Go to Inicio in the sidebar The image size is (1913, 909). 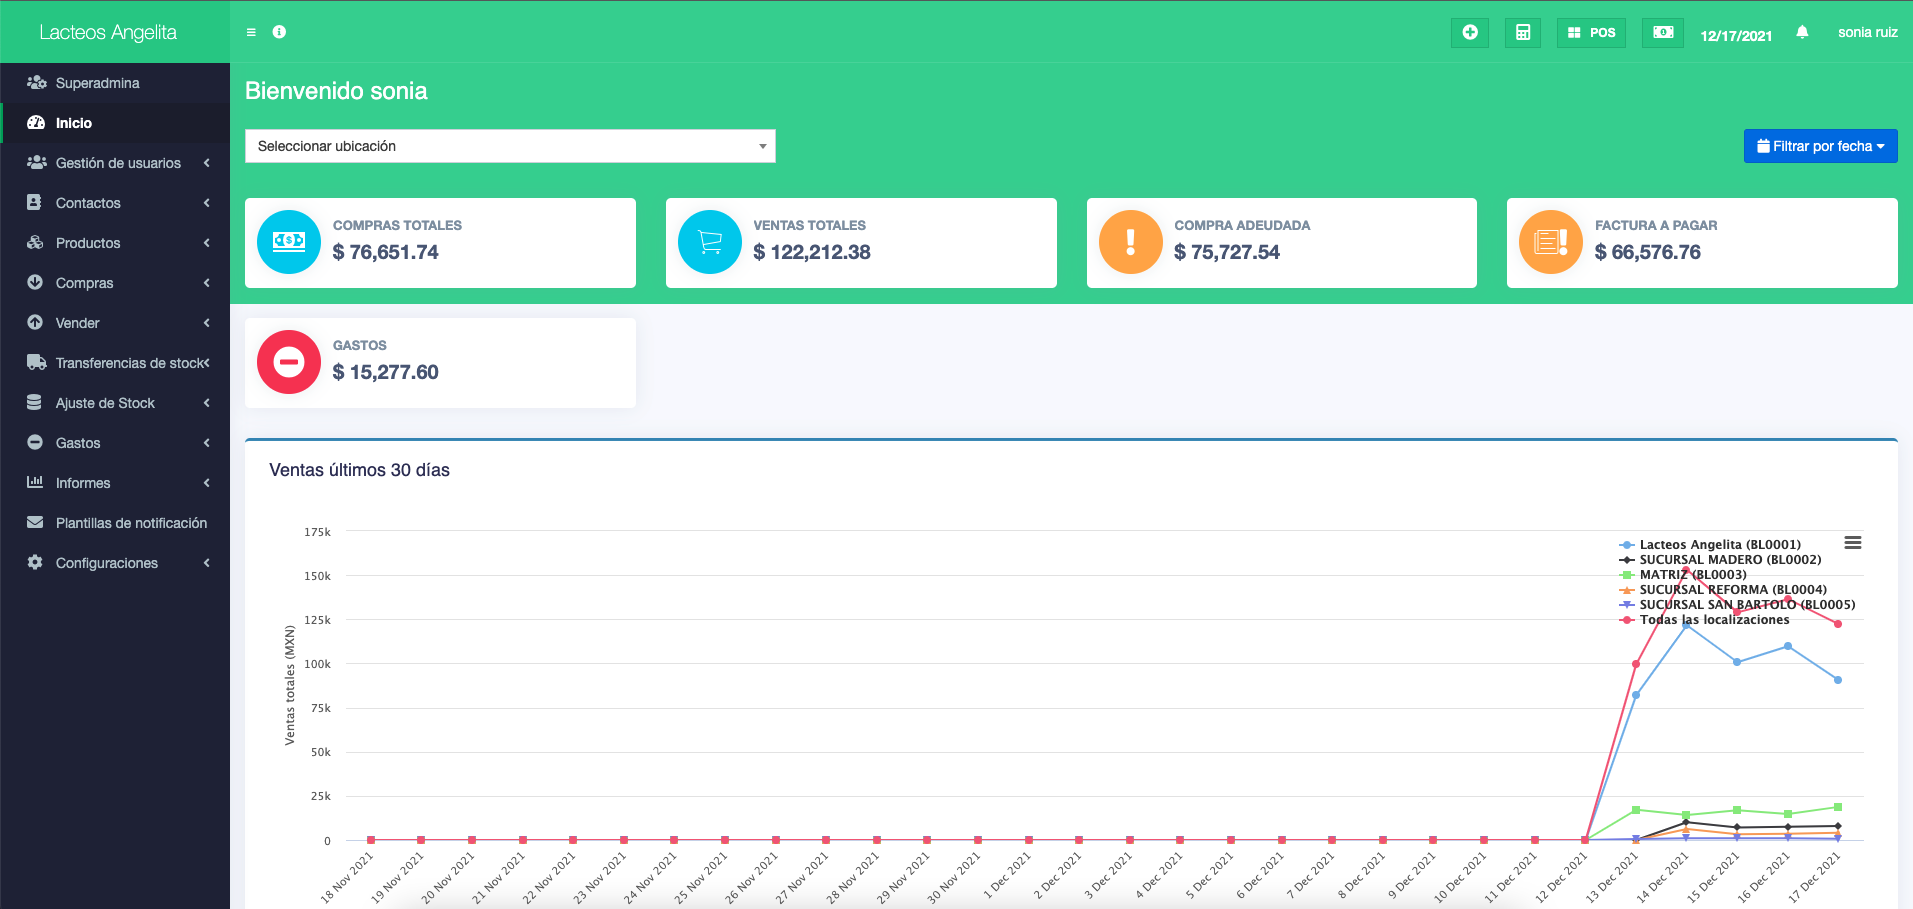pos(74,123)
